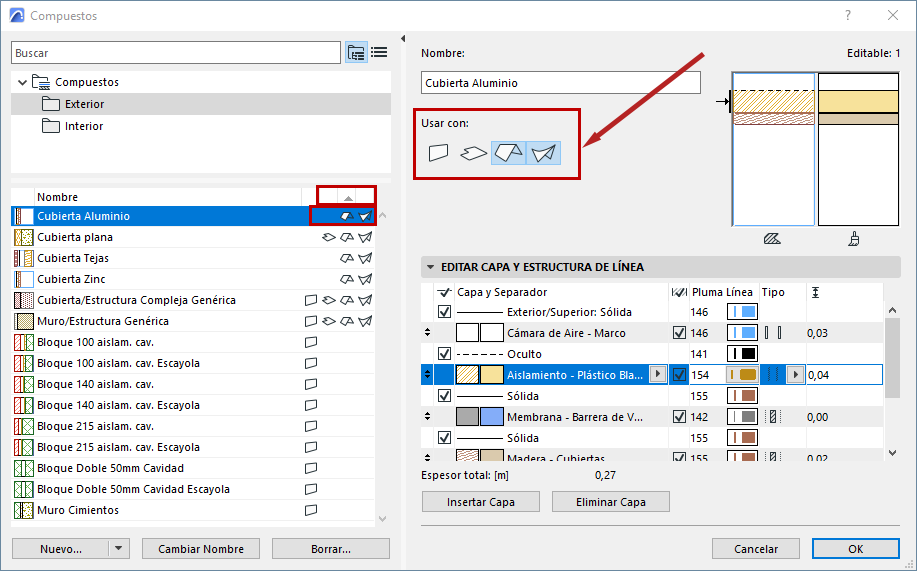Enable the Slab option under Usar con
The width and height of the screenshot is (917, 571).
click(473, 153)
